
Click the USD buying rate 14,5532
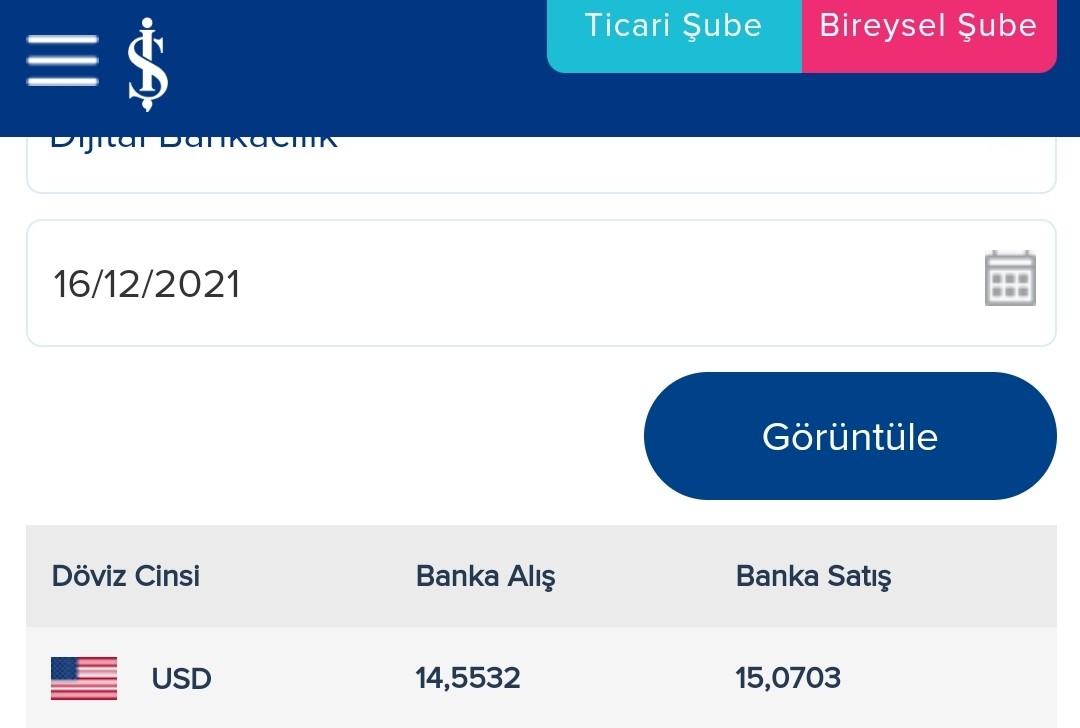tap(468, 678)
